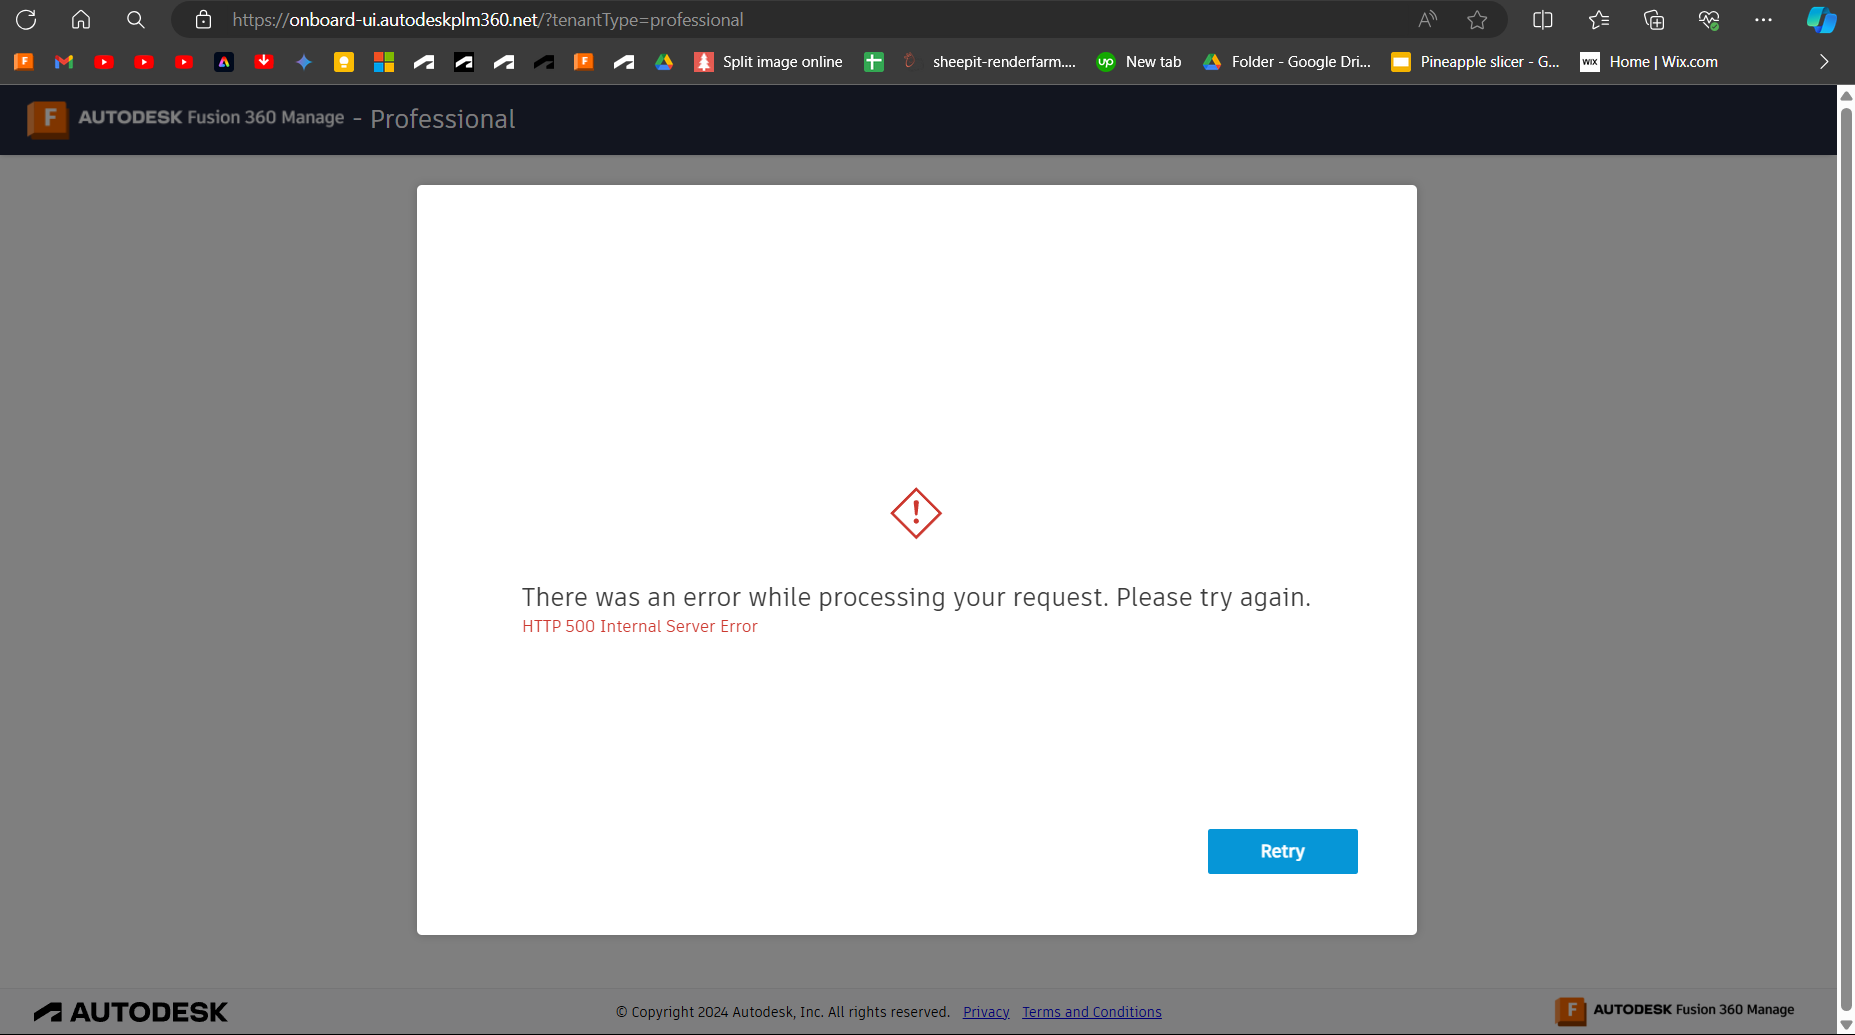Click the Google Drive bookmark icon
This screenshot has width=1855, height=1035.
(663, 61)
